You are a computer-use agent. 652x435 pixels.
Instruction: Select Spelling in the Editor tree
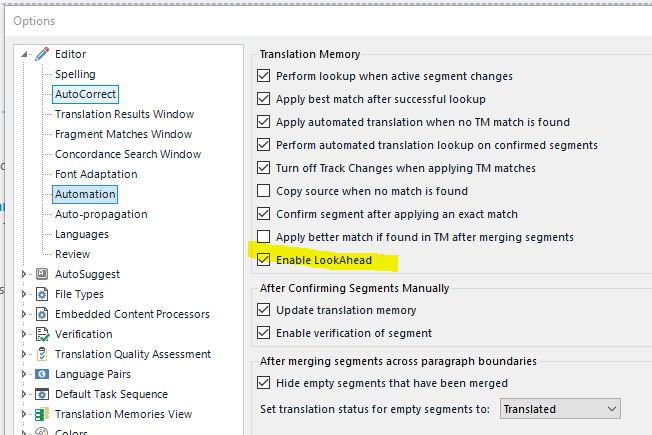tap(75, 74)
